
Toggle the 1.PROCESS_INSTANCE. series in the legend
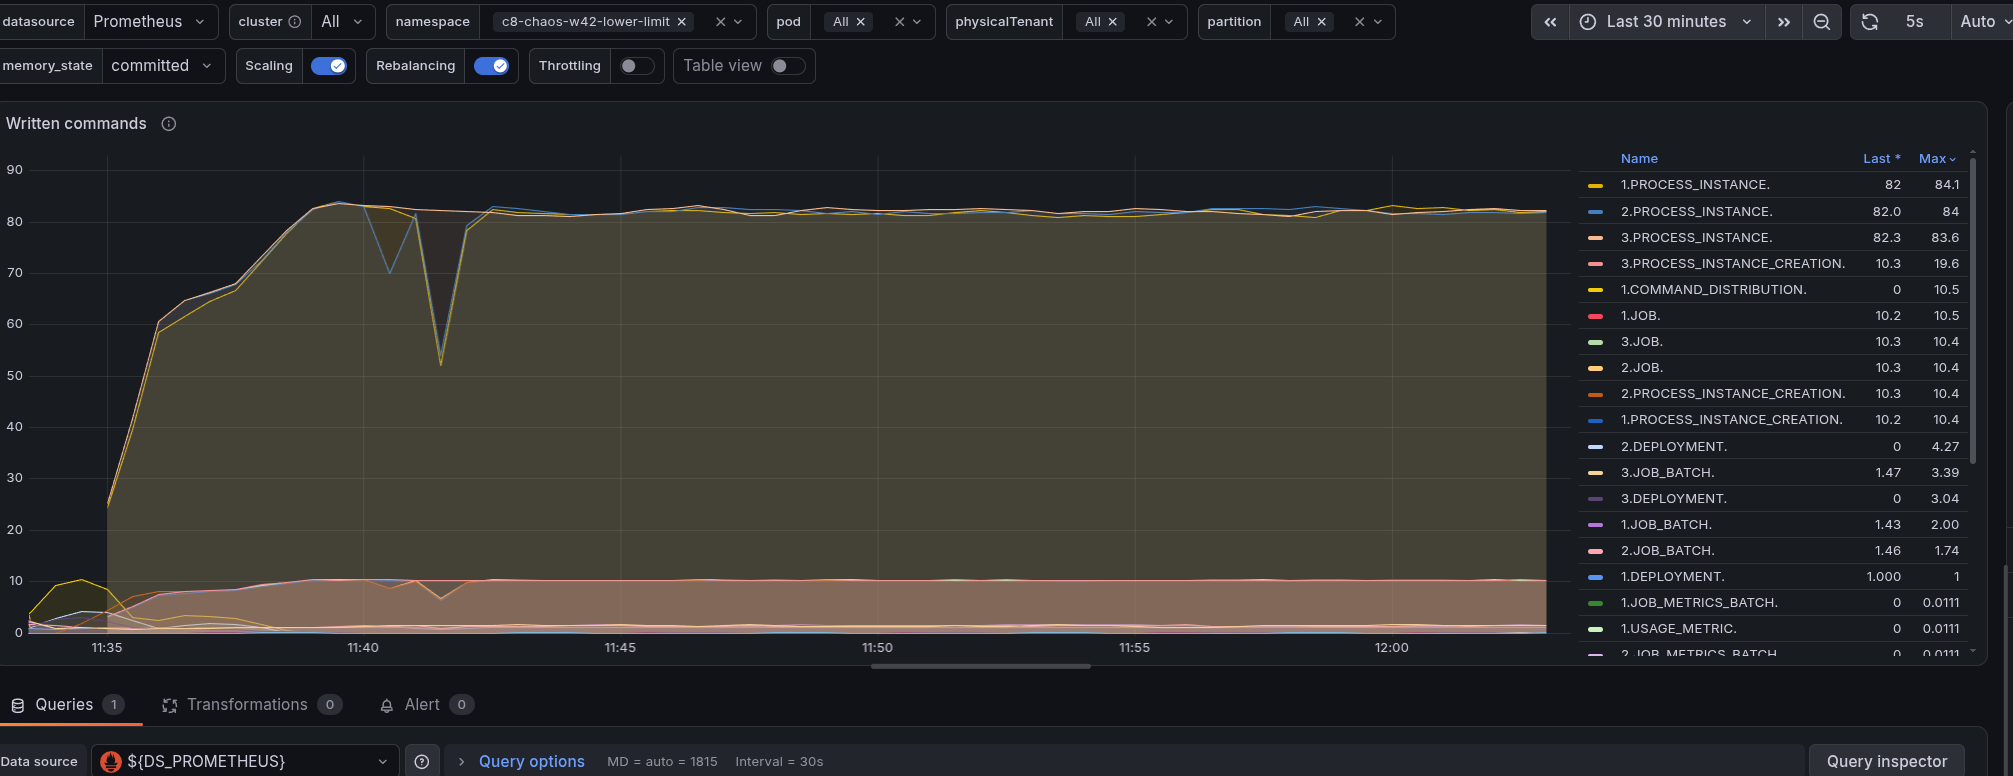tap(1695, 185)
